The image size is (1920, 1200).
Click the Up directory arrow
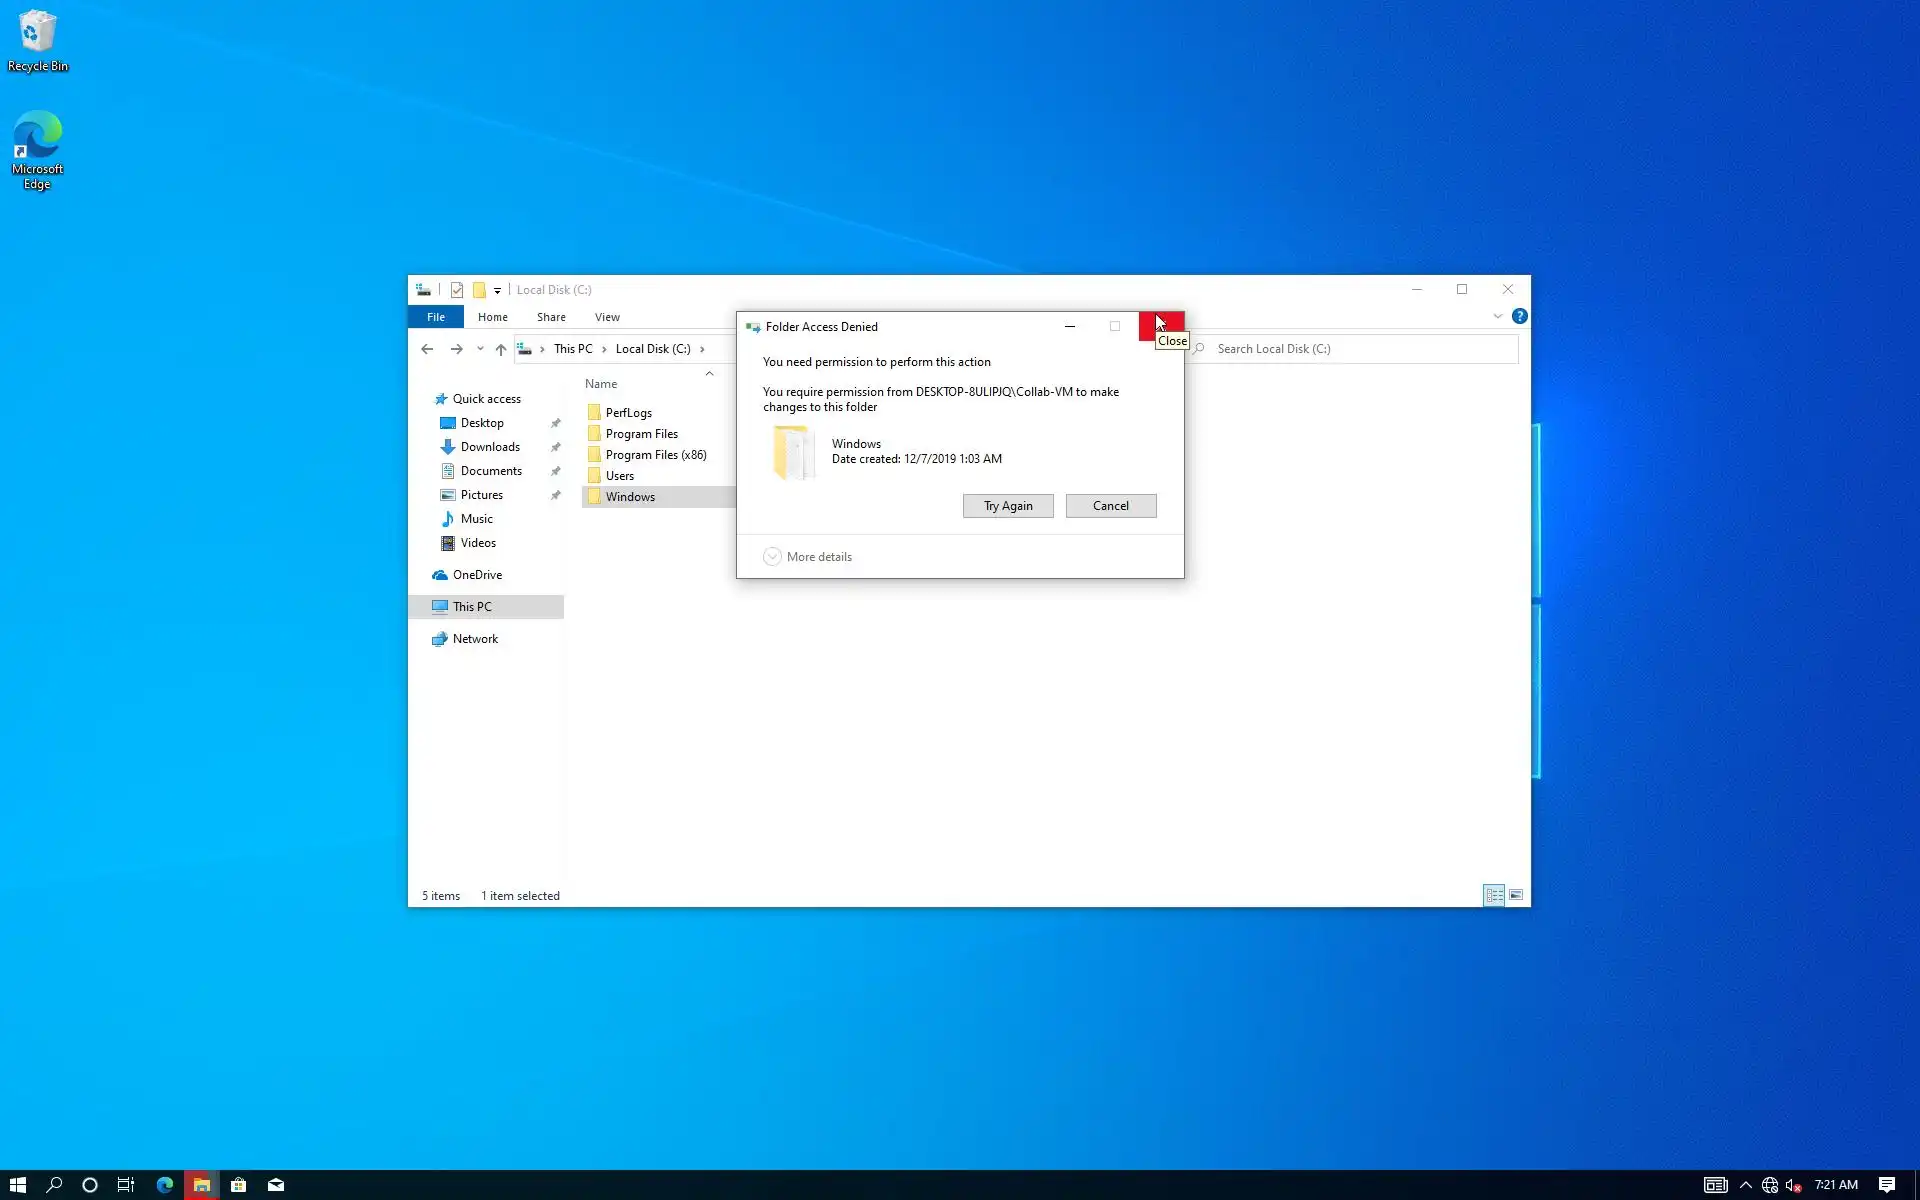[x=501, y=349]
